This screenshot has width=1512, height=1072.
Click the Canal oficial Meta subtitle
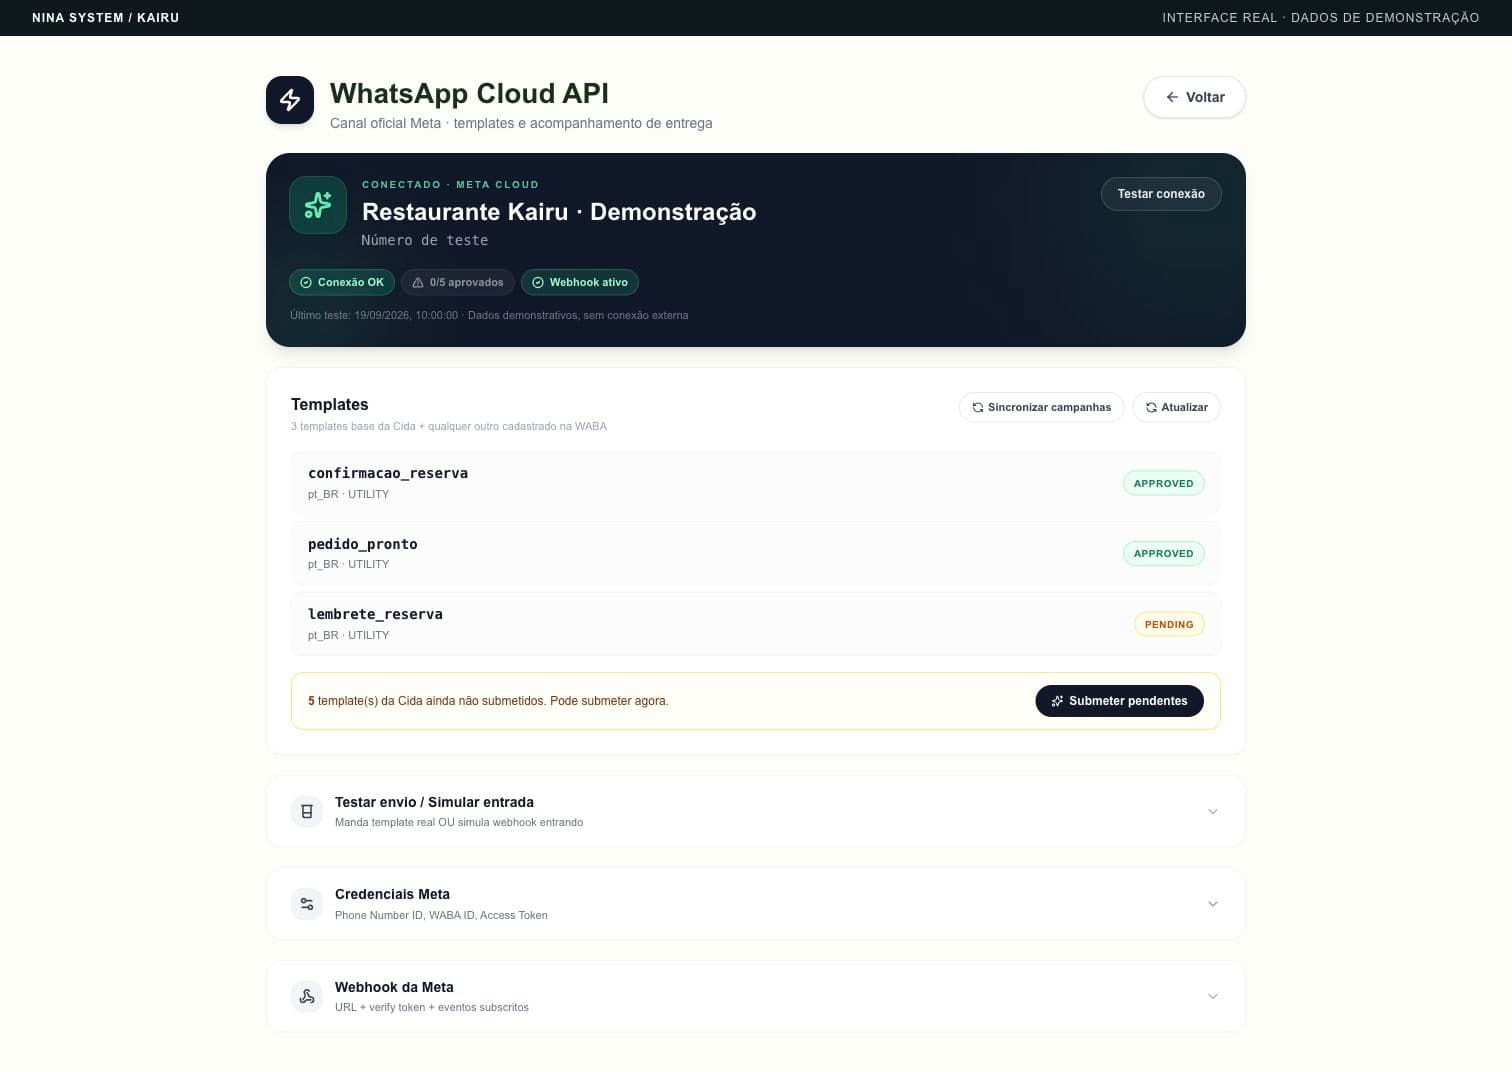coord(521,123)
